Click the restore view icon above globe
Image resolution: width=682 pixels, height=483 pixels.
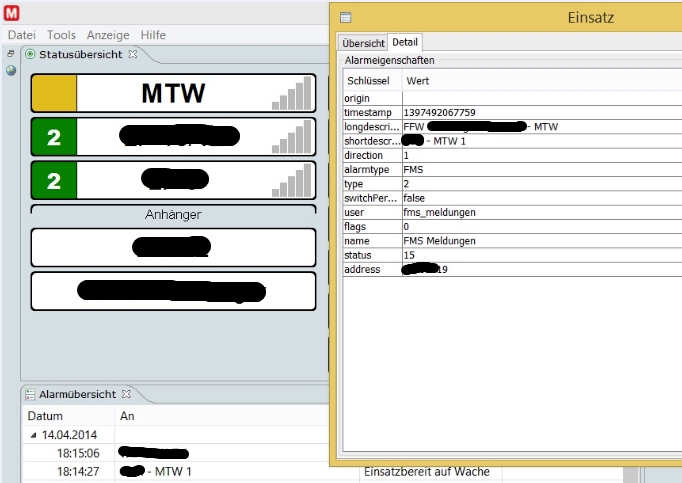click(x=11, y=53)
